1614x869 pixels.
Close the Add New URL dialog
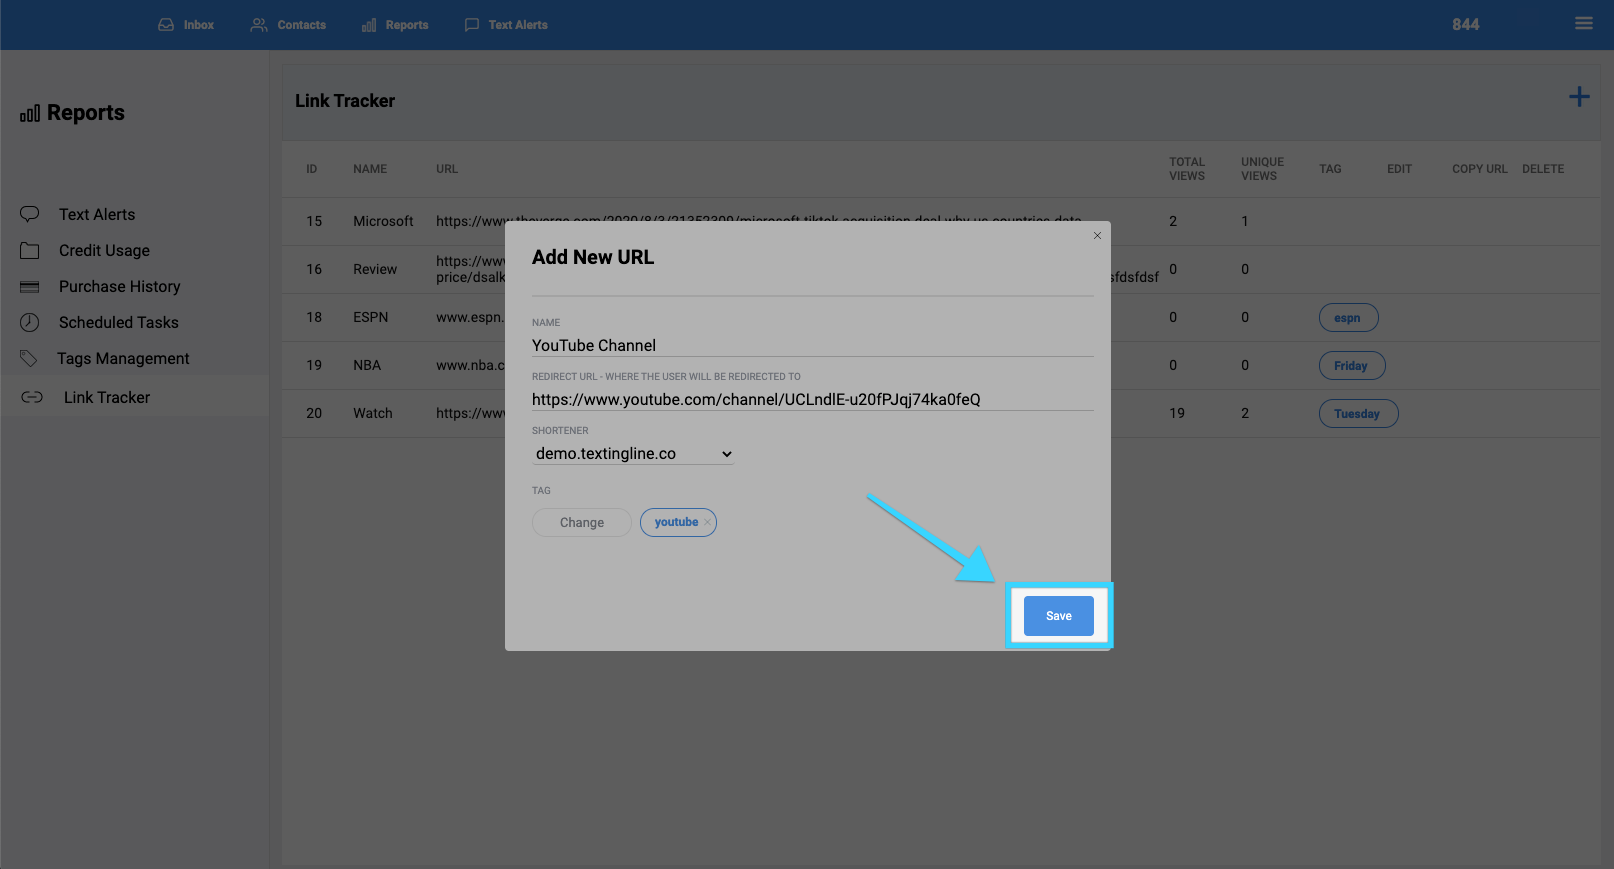pos(1097,236)
